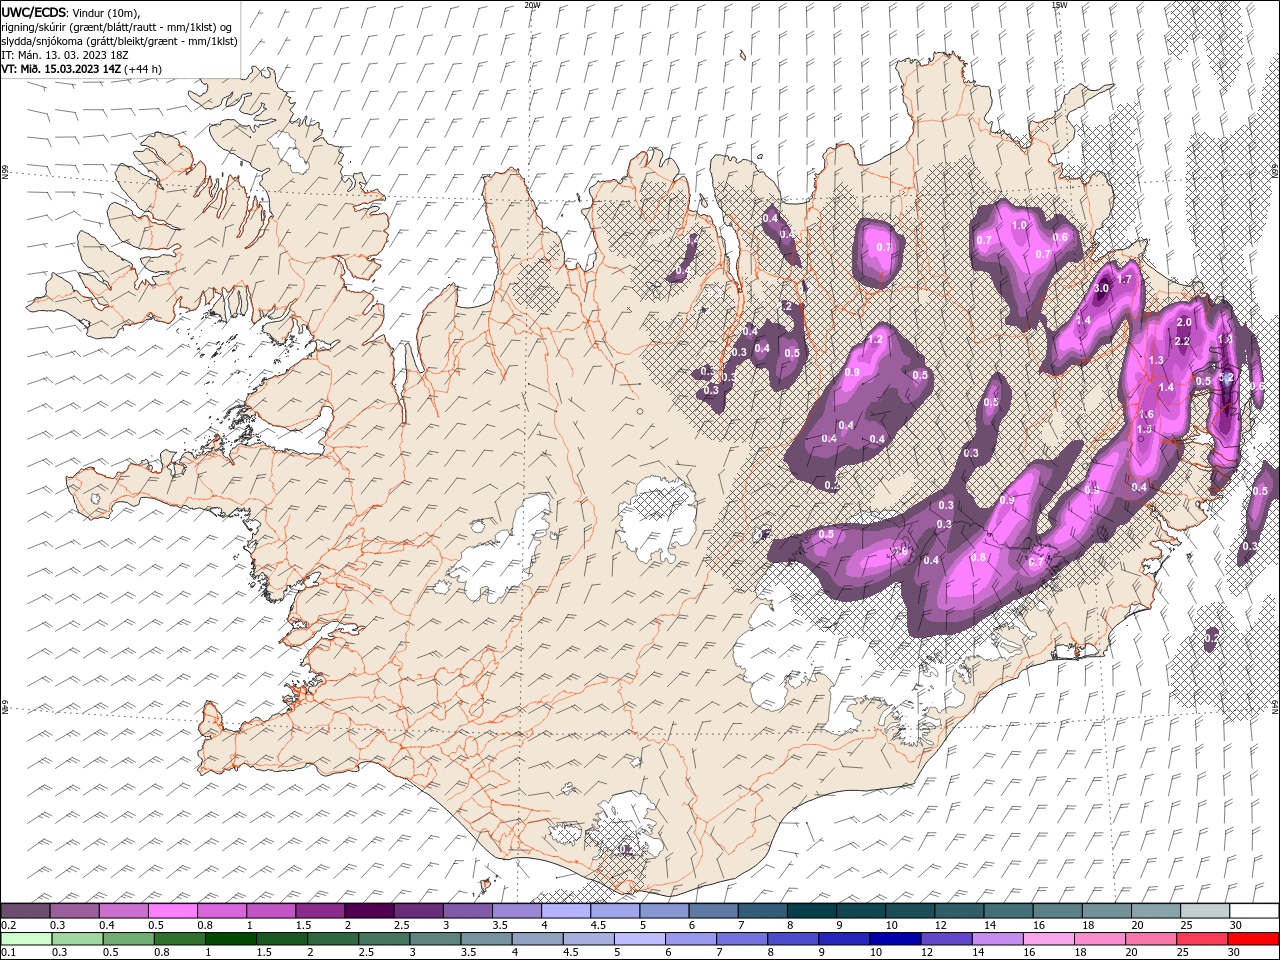Click the bottom-row swatch between 20 and 25
The image size is (1280, 960).
(x=1150, y=939)
